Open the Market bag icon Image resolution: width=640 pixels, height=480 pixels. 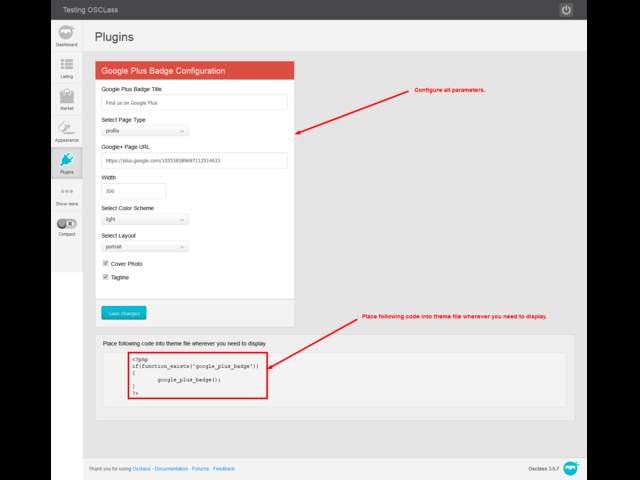(66, 97)
